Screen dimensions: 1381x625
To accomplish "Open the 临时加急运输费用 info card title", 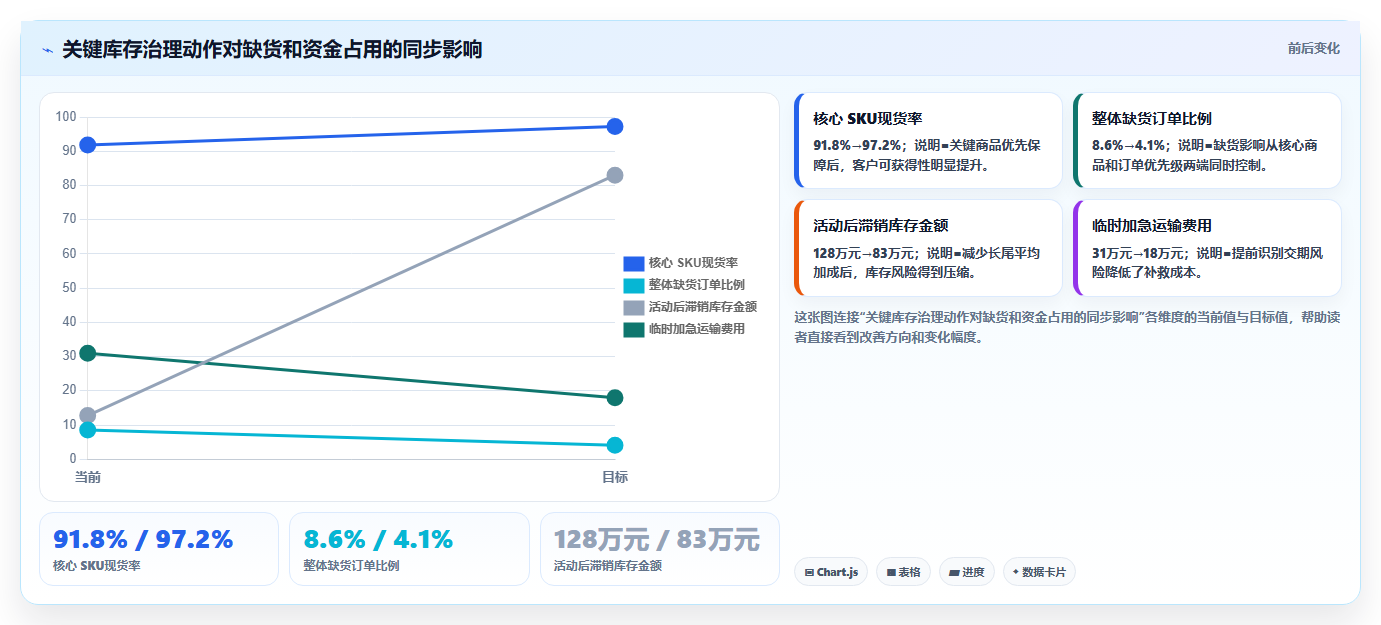I will click(x=1152, y=226).
